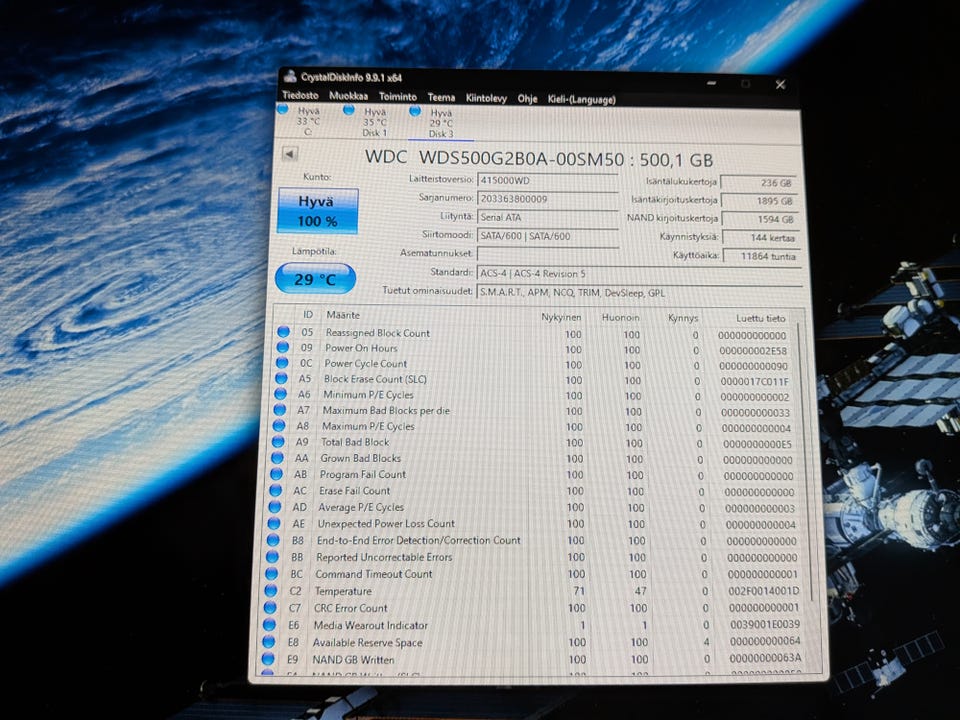
Task: Click status icon of NAND GB Written
Action: 268,659
